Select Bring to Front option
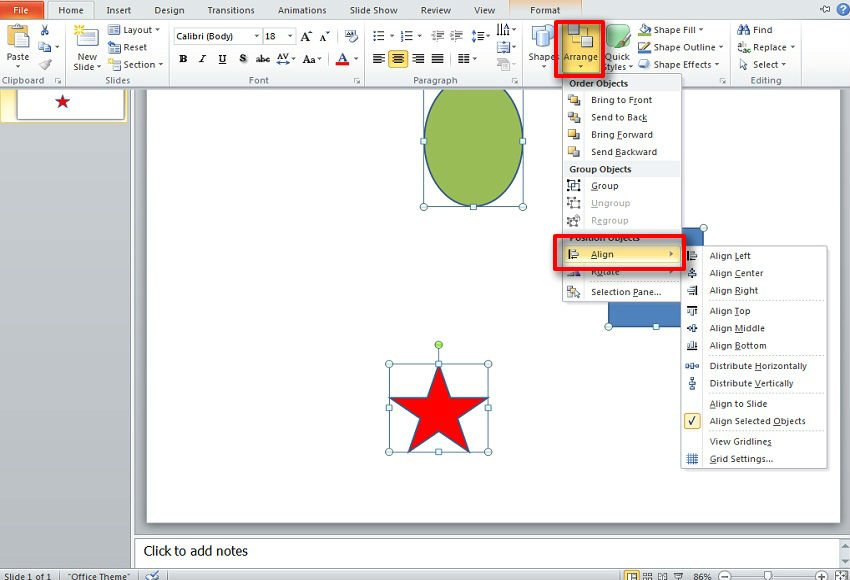 (x=620, y=100)
